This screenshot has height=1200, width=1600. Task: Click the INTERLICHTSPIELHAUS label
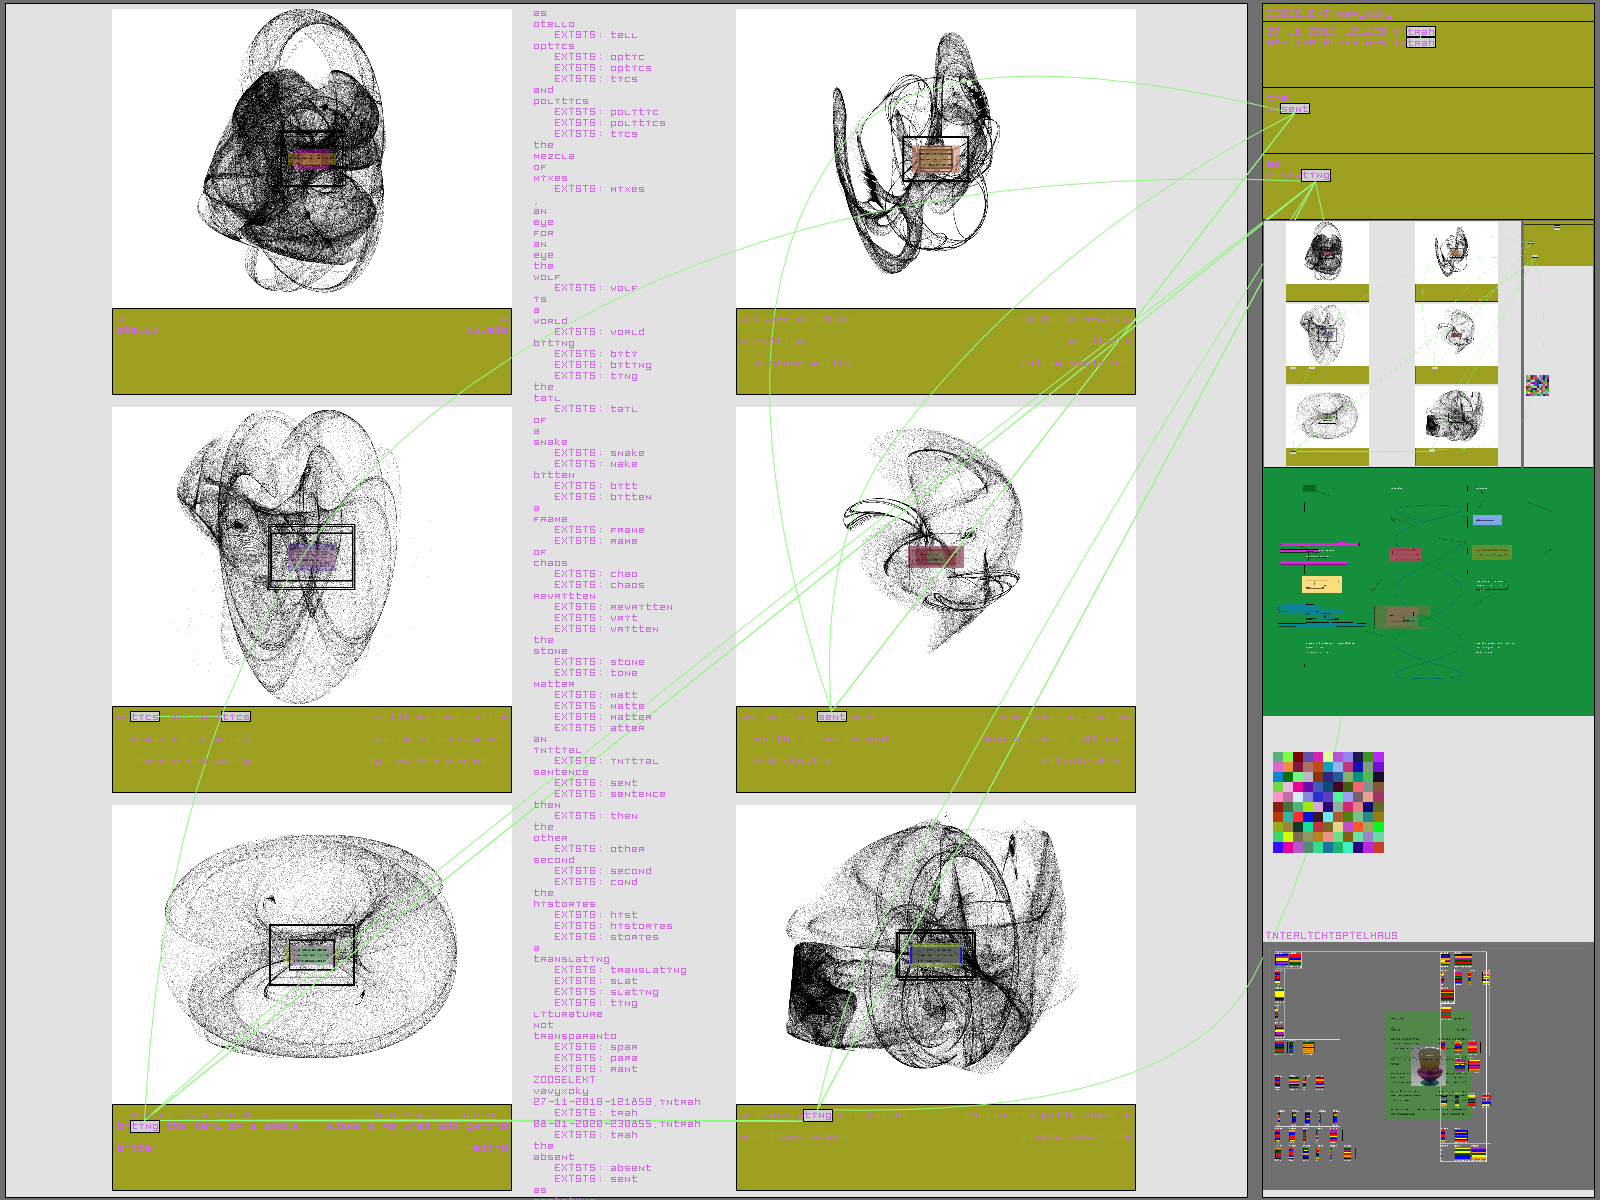pyautogui.click(x=1331, y=936)
